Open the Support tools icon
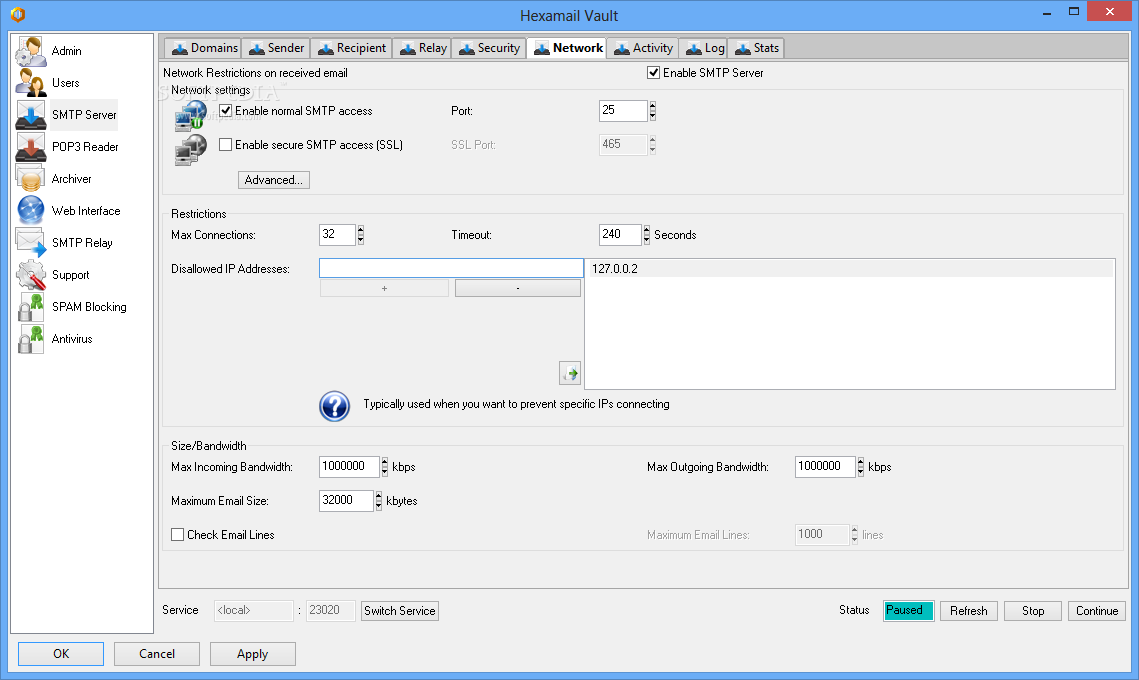 click(31, 275)
